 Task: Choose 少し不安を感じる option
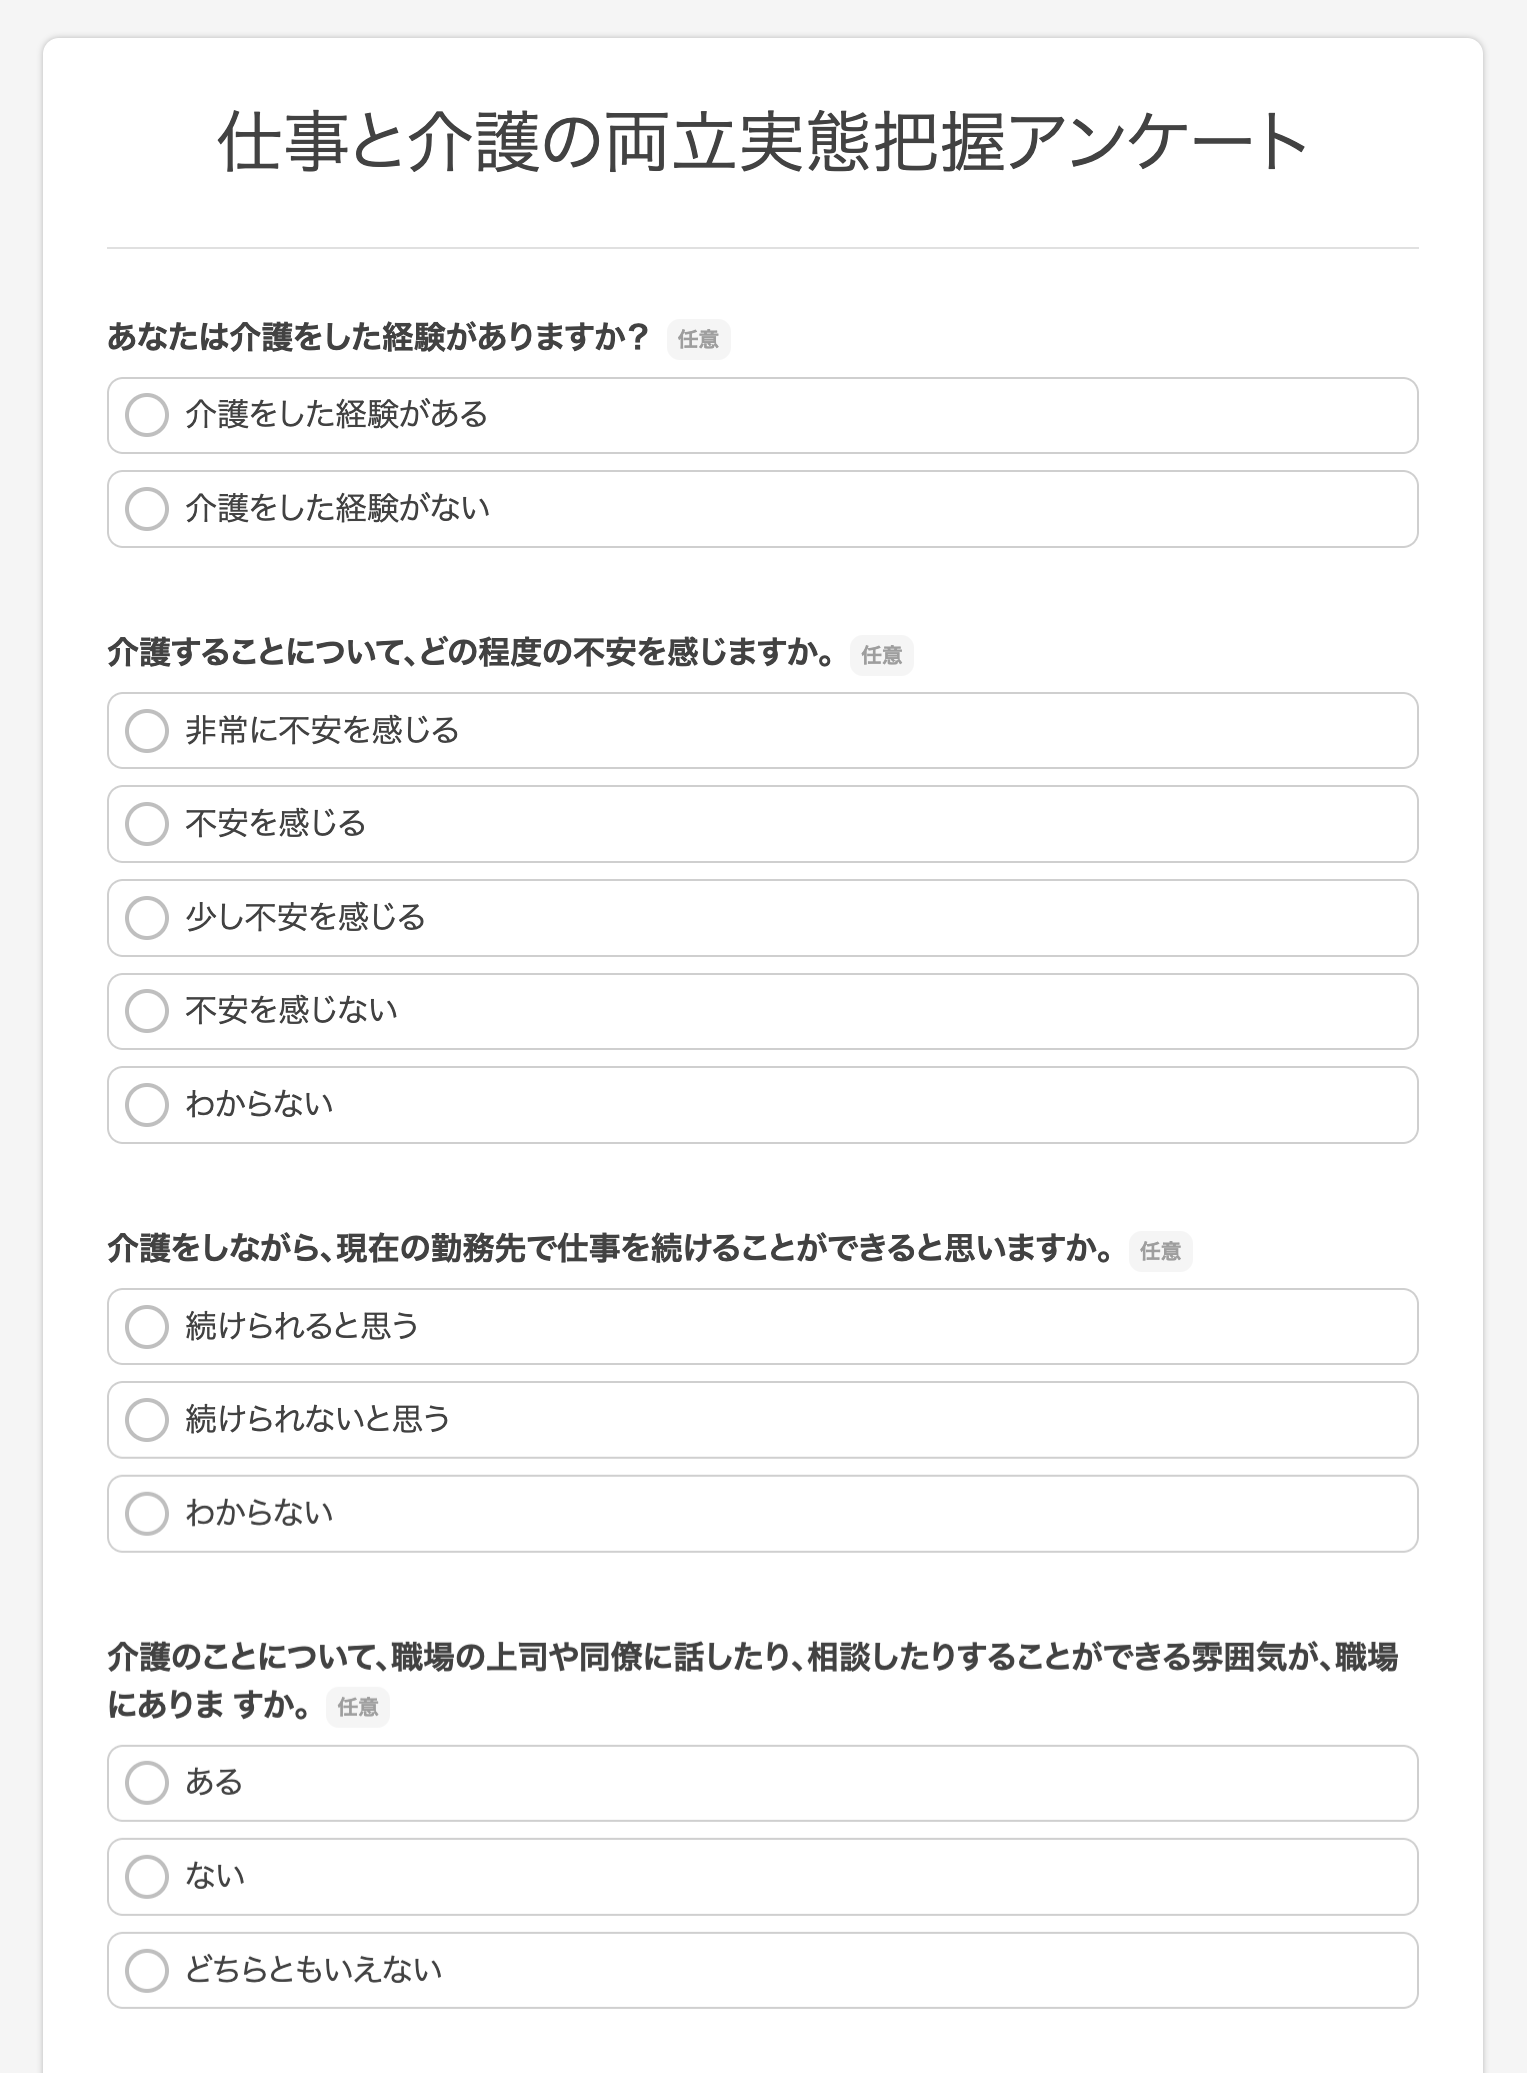[x=147, y=918]
